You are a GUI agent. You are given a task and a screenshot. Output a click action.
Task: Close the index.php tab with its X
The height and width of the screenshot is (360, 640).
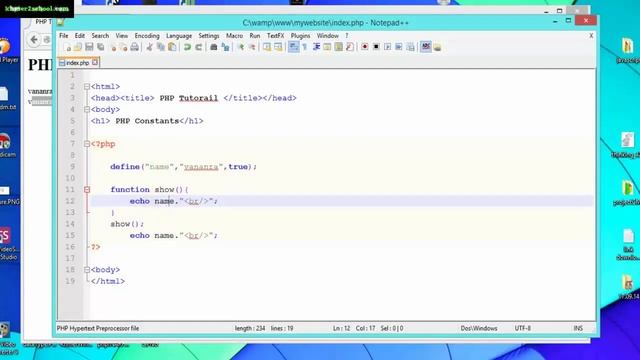(x=95, y=62)
